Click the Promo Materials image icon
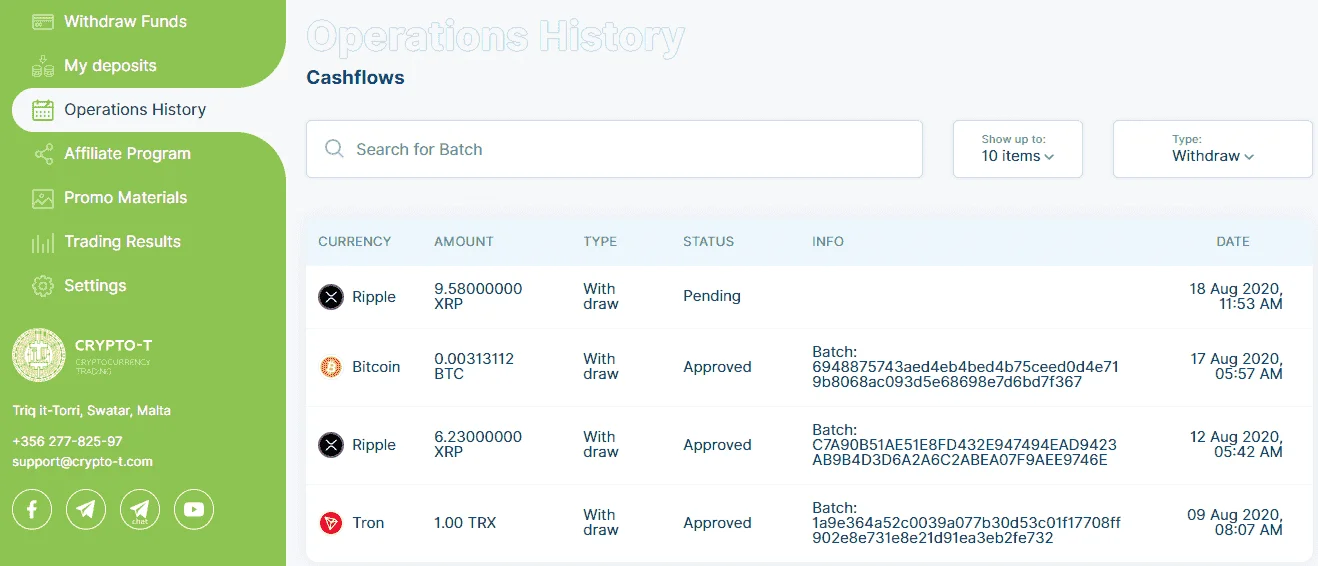The width and height of the screenshot is (1318, 566). pos(42,198)
